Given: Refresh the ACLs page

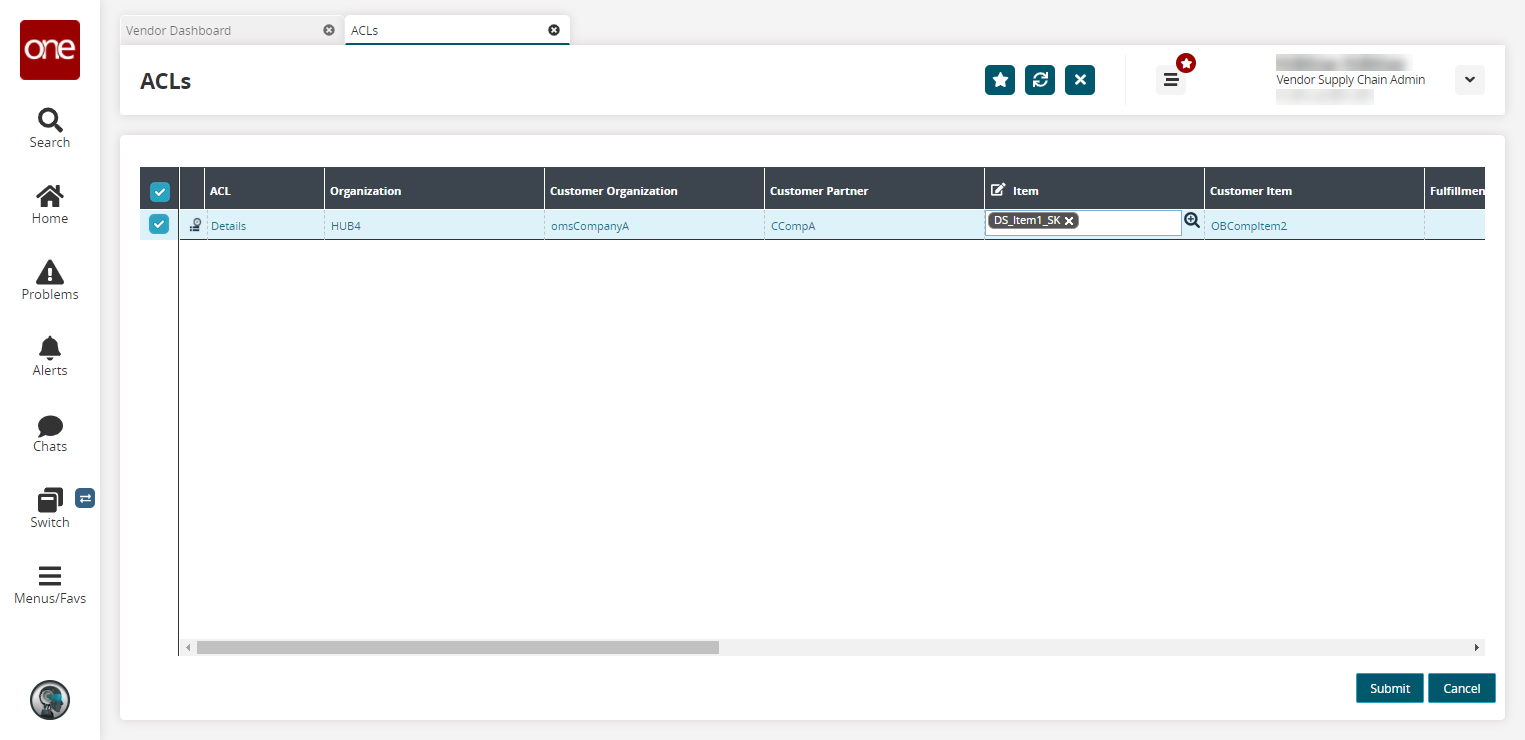Looking at the screenshot, I should [x=1040, y=80].
